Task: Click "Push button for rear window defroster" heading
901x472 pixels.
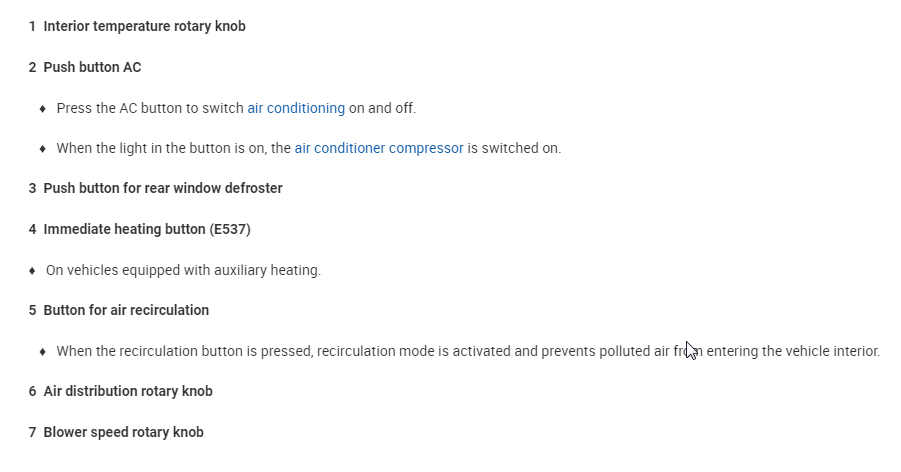Action: [163, 188]
